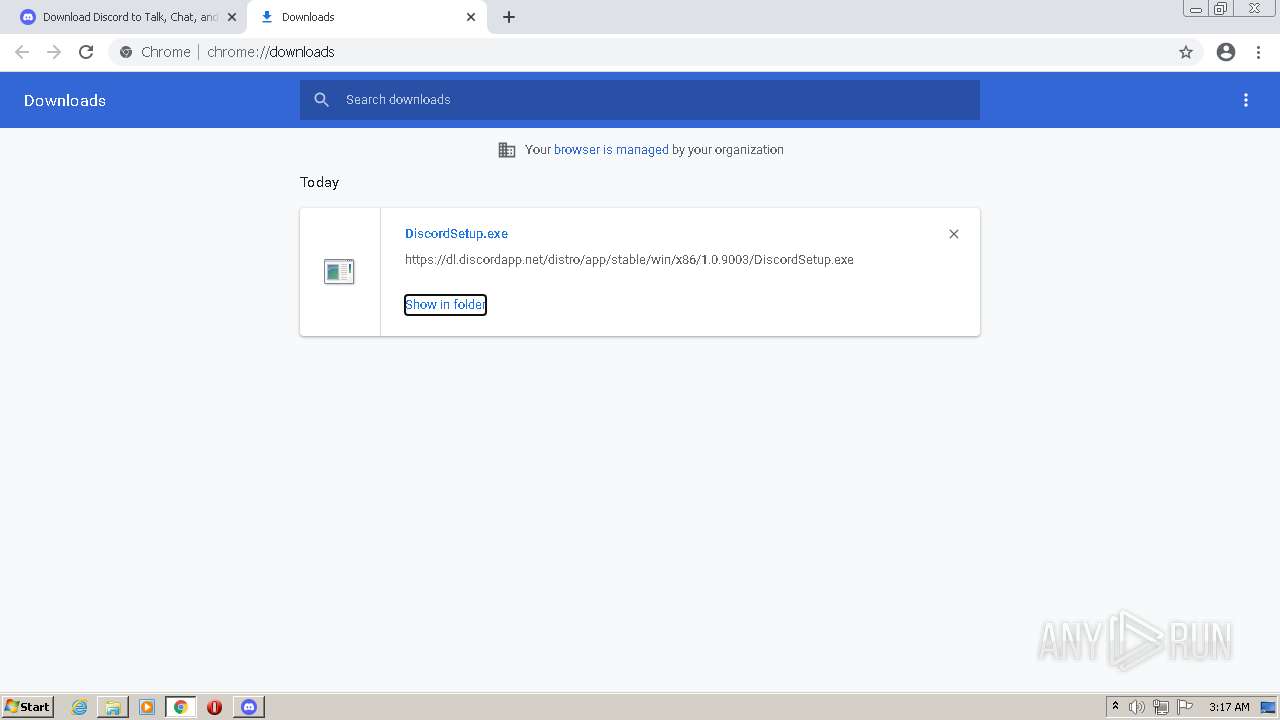The height and width of the screenshot is (720, 1280).
Task: Open the Action Center flag icon
Action: [x=1185, y=707]
